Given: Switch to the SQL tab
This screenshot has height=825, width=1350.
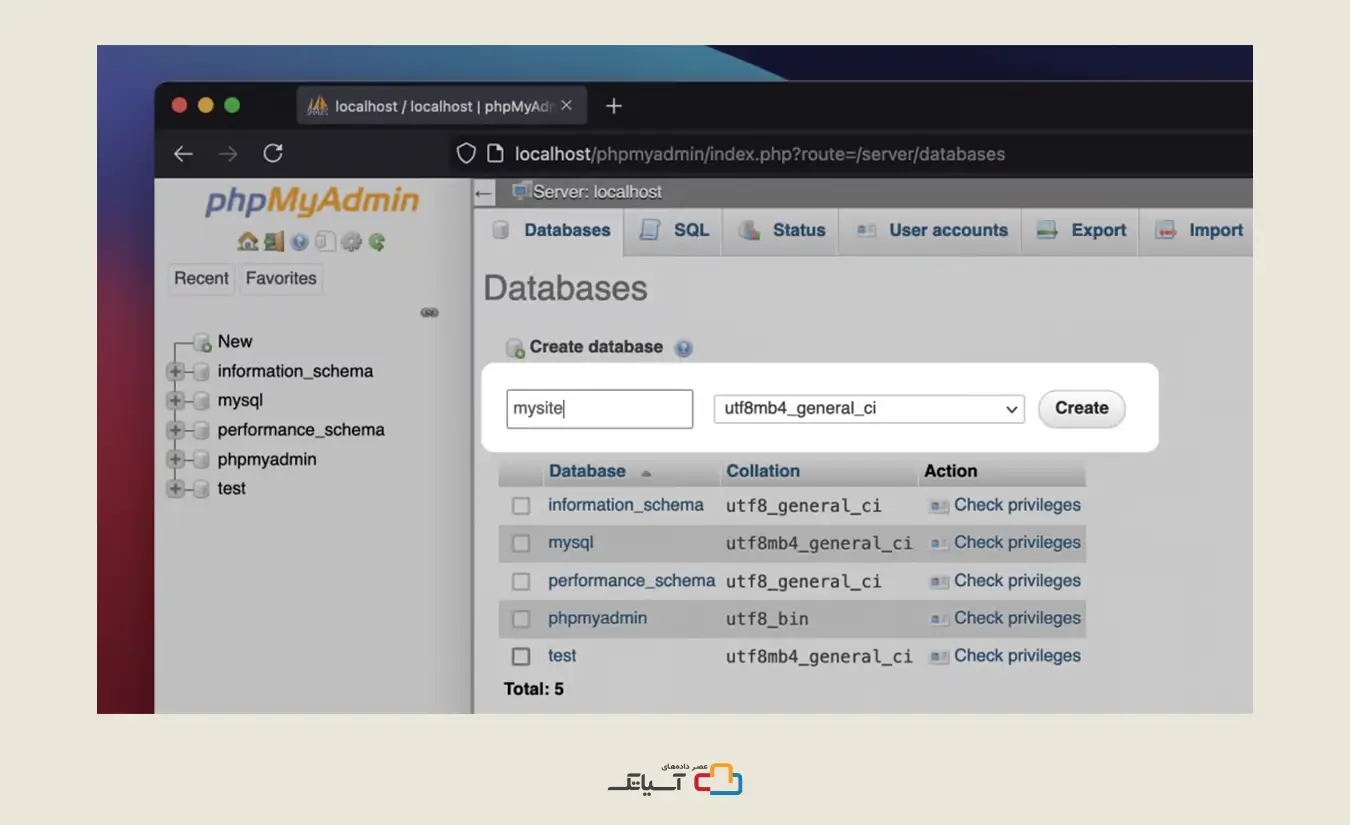Looking at the screenshot, I should coord(675,230).
